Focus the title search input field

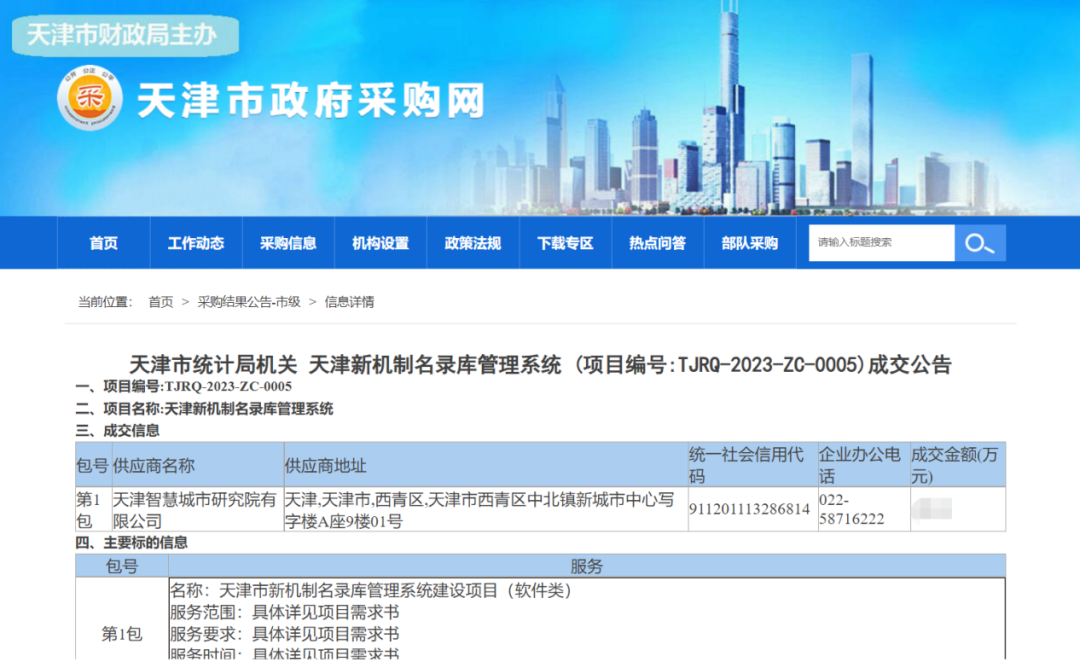tap(882, 243)
